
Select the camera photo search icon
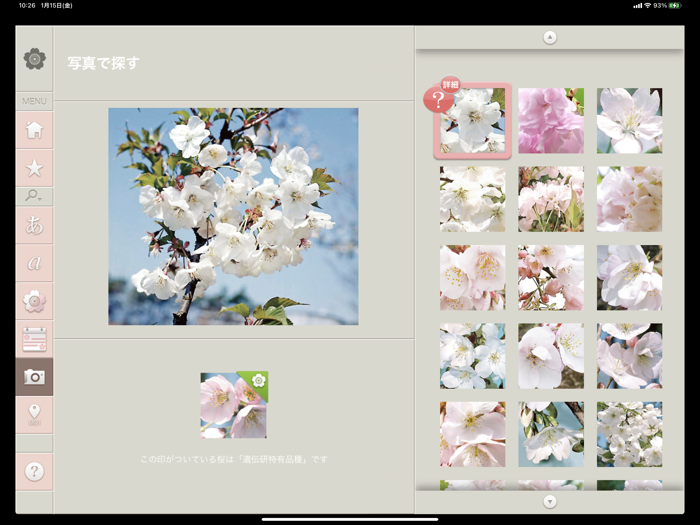34,377
